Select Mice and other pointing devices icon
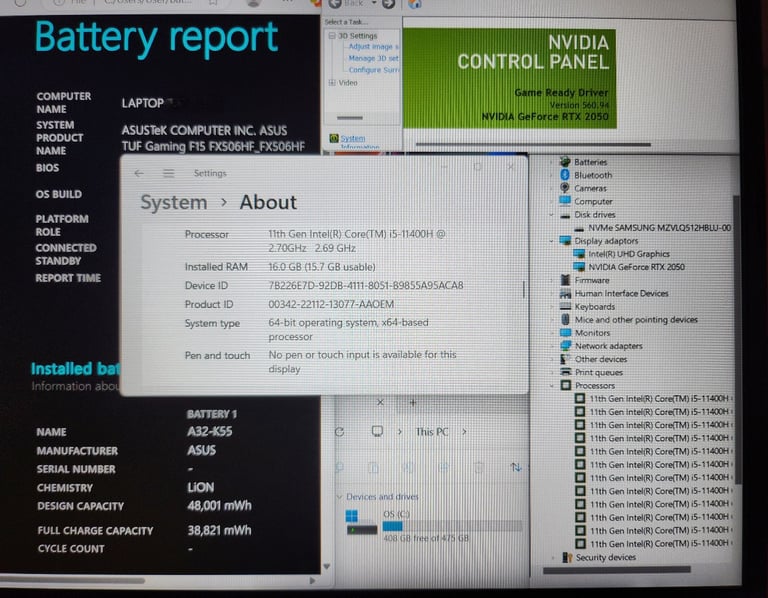 (565, 319)
